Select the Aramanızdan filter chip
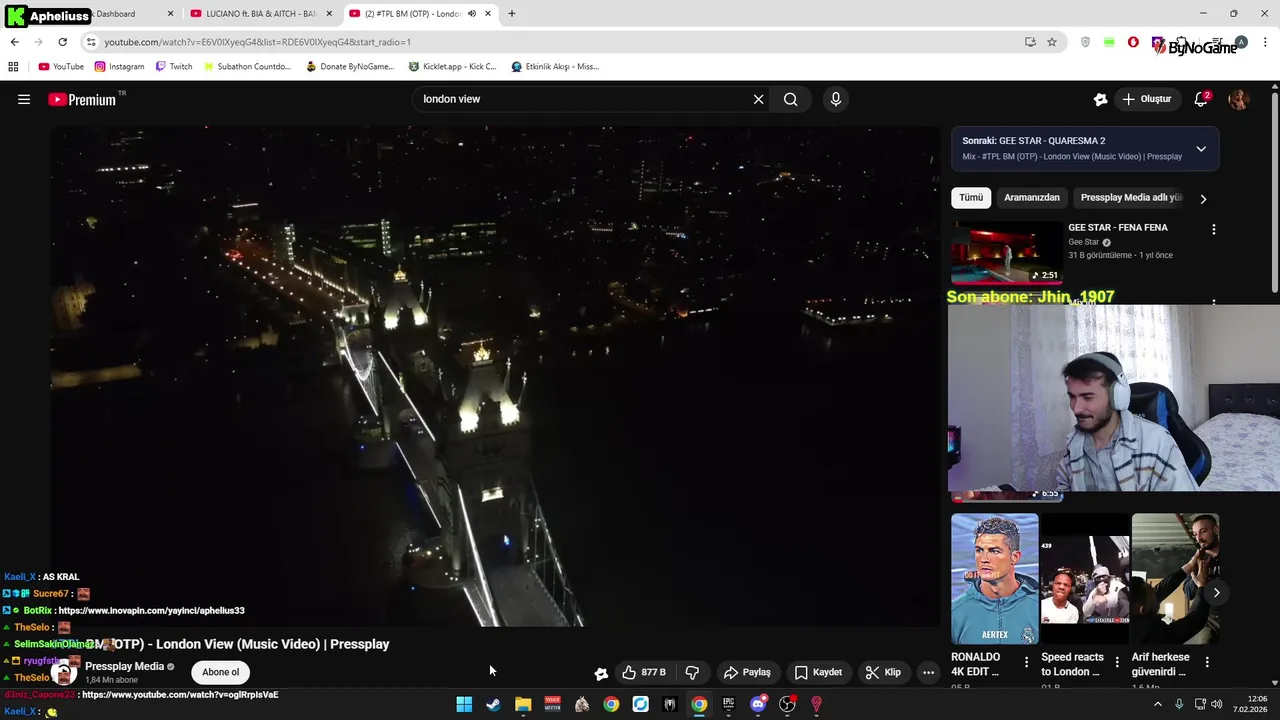This screenshot has width=1280, height=720. coord(1031,198)
